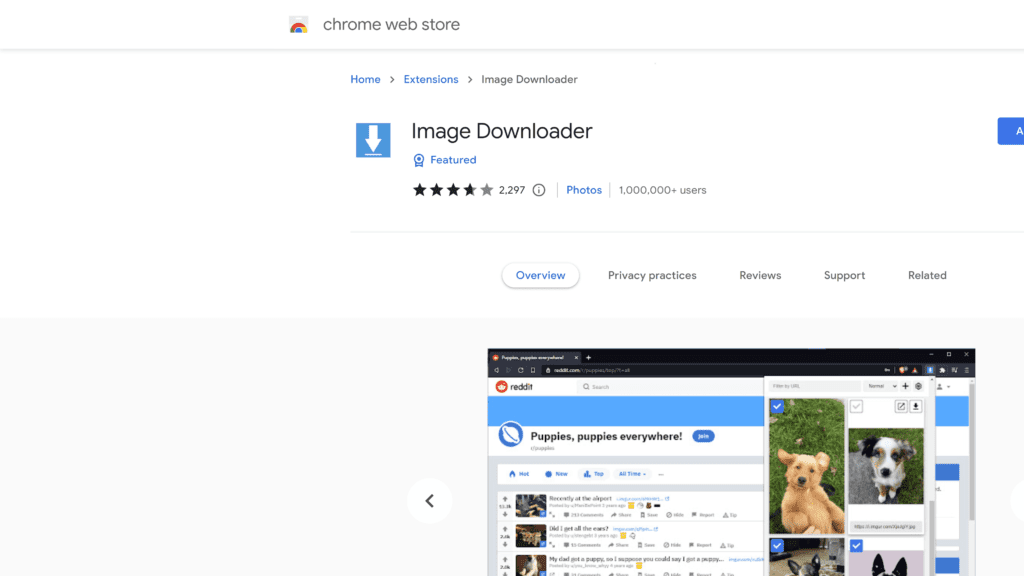This screenshot has height=576, width=1024.
Task: Open the Normal dropdown in the downloader popup
Action: pyautogui.click(x=882, y=386)
